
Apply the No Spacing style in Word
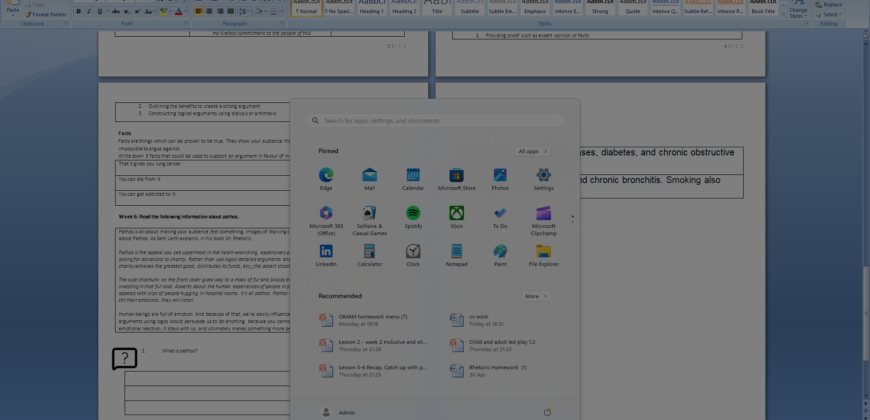pos(339,7)
